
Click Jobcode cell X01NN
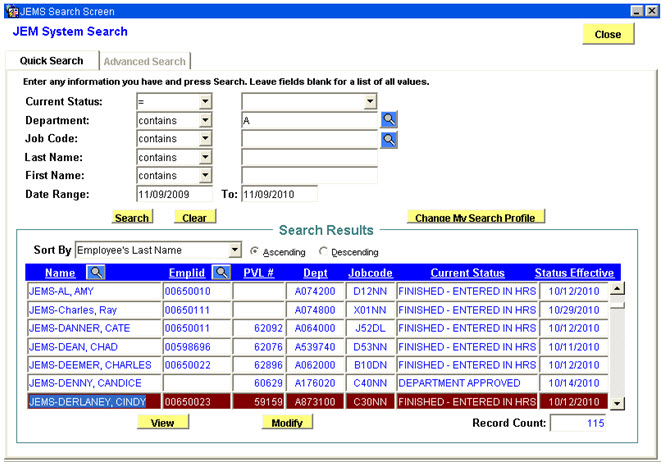pos(370,310)
